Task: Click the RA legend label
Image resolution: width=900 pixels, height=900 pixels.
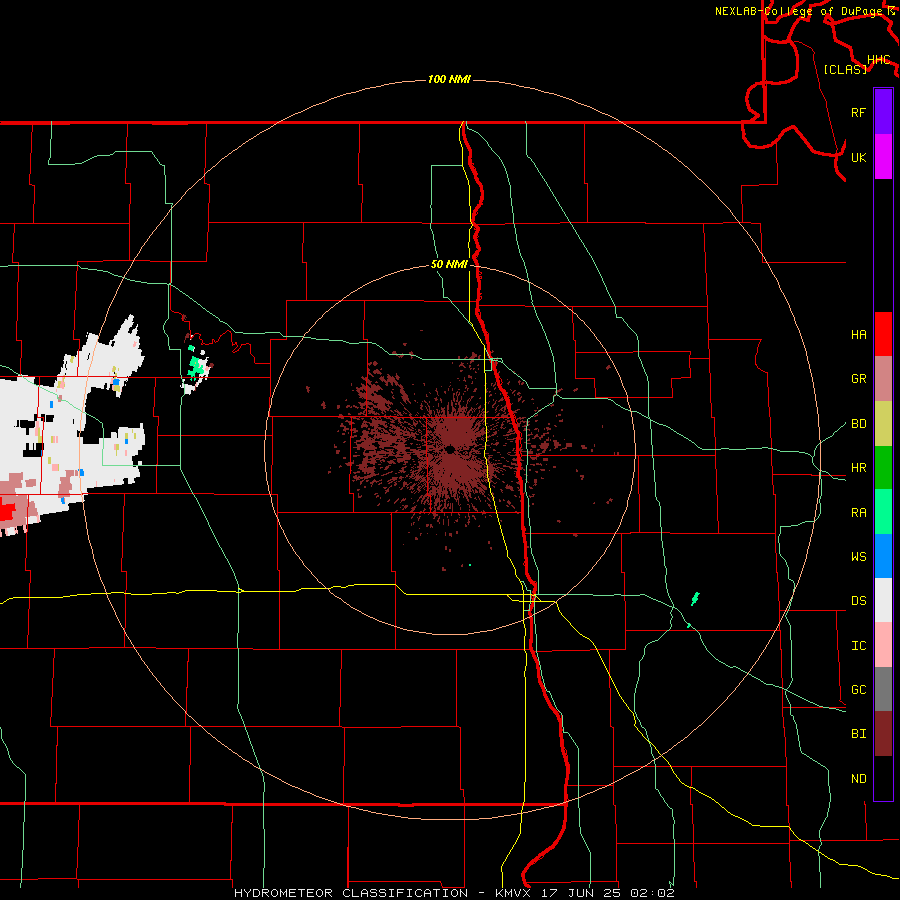Action: [x=858, y=513]
